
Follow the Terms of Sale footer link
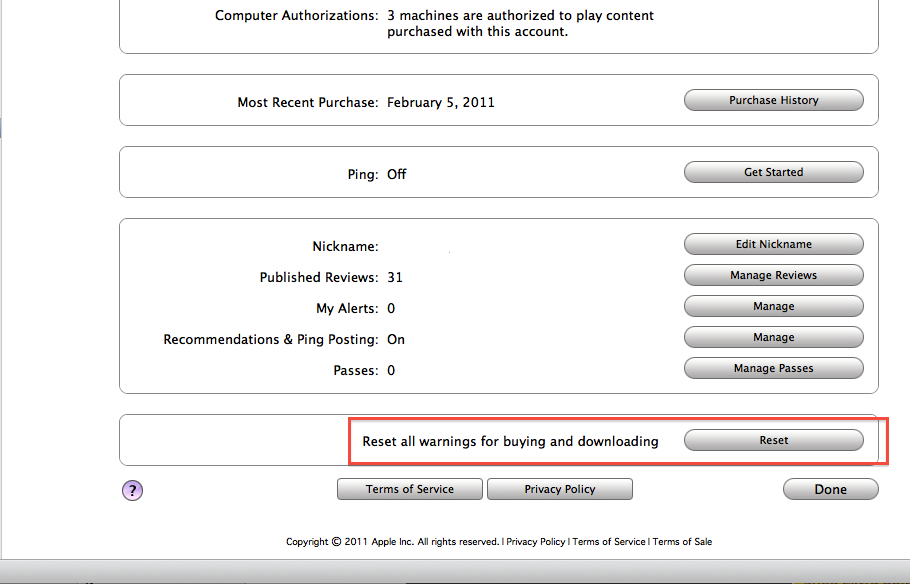[x=682, y=542]
